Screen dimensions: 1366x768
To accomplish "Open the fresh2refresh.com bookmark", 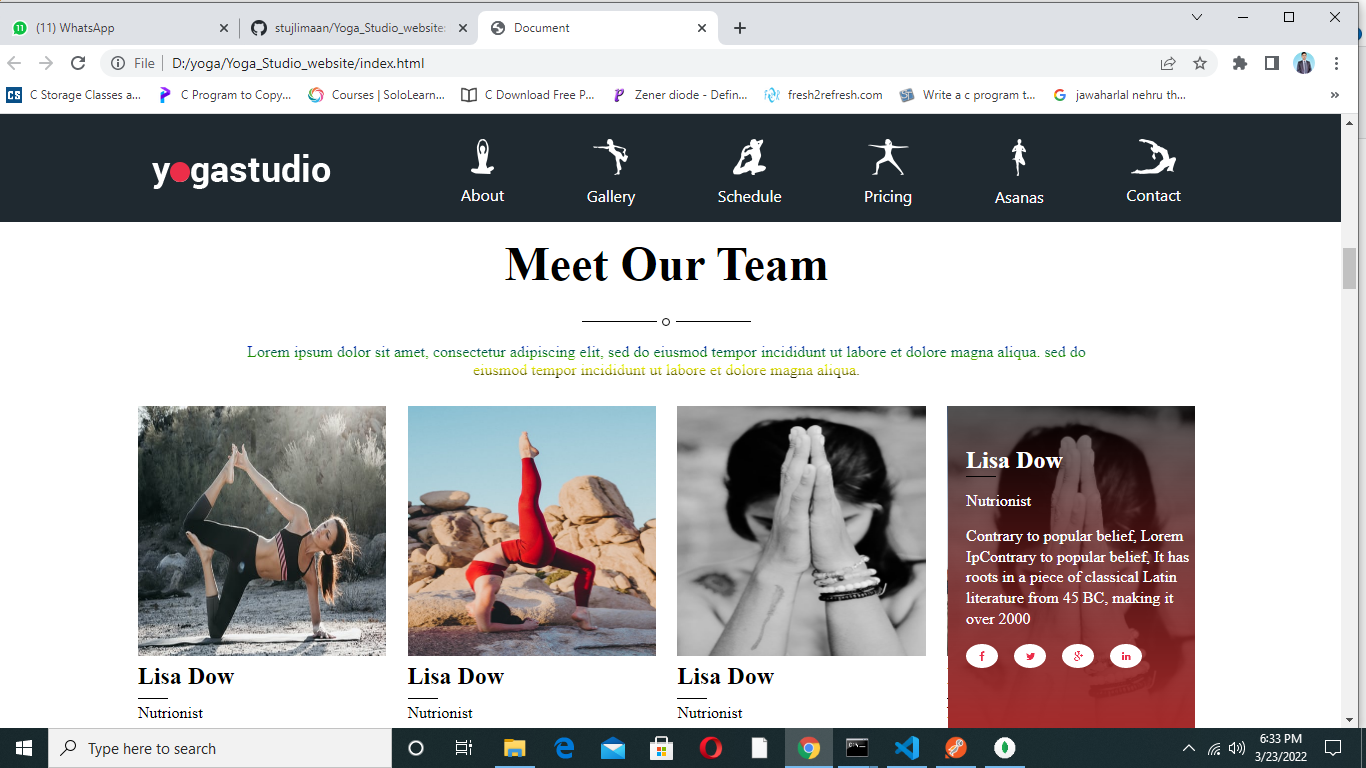I will 823,95.
